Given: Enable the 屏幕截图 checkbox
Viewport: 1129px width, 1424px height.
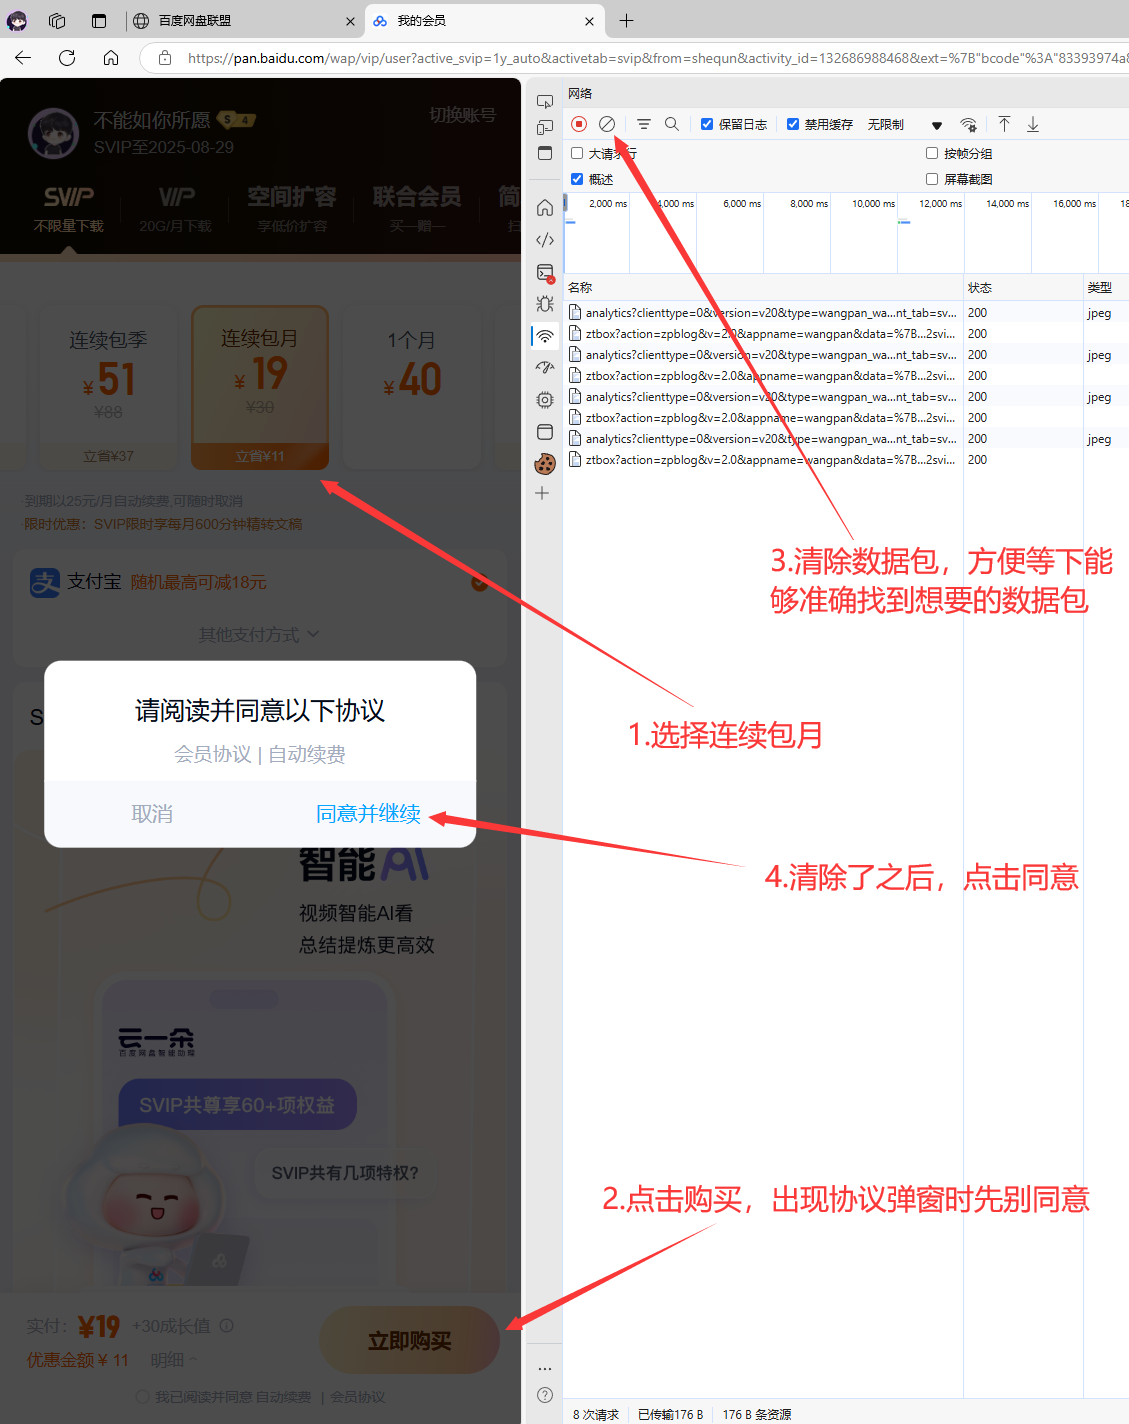Looking at the screenshot, I should point(932,179).
